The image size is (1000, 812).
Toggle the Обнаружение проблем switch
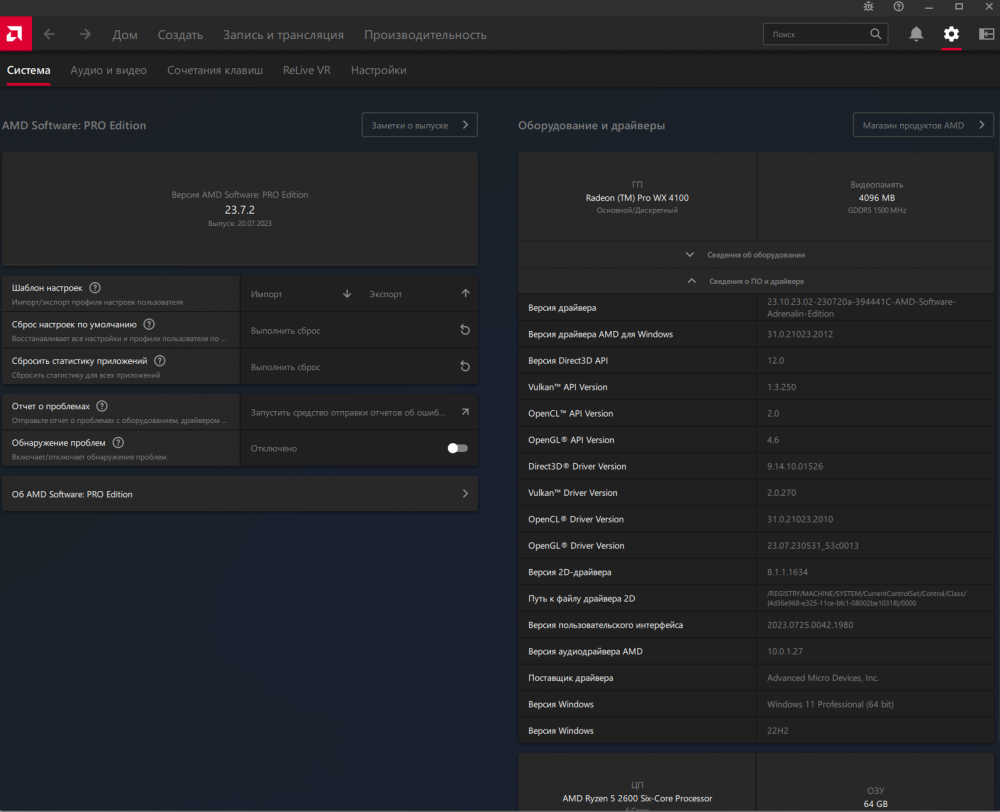457,448
